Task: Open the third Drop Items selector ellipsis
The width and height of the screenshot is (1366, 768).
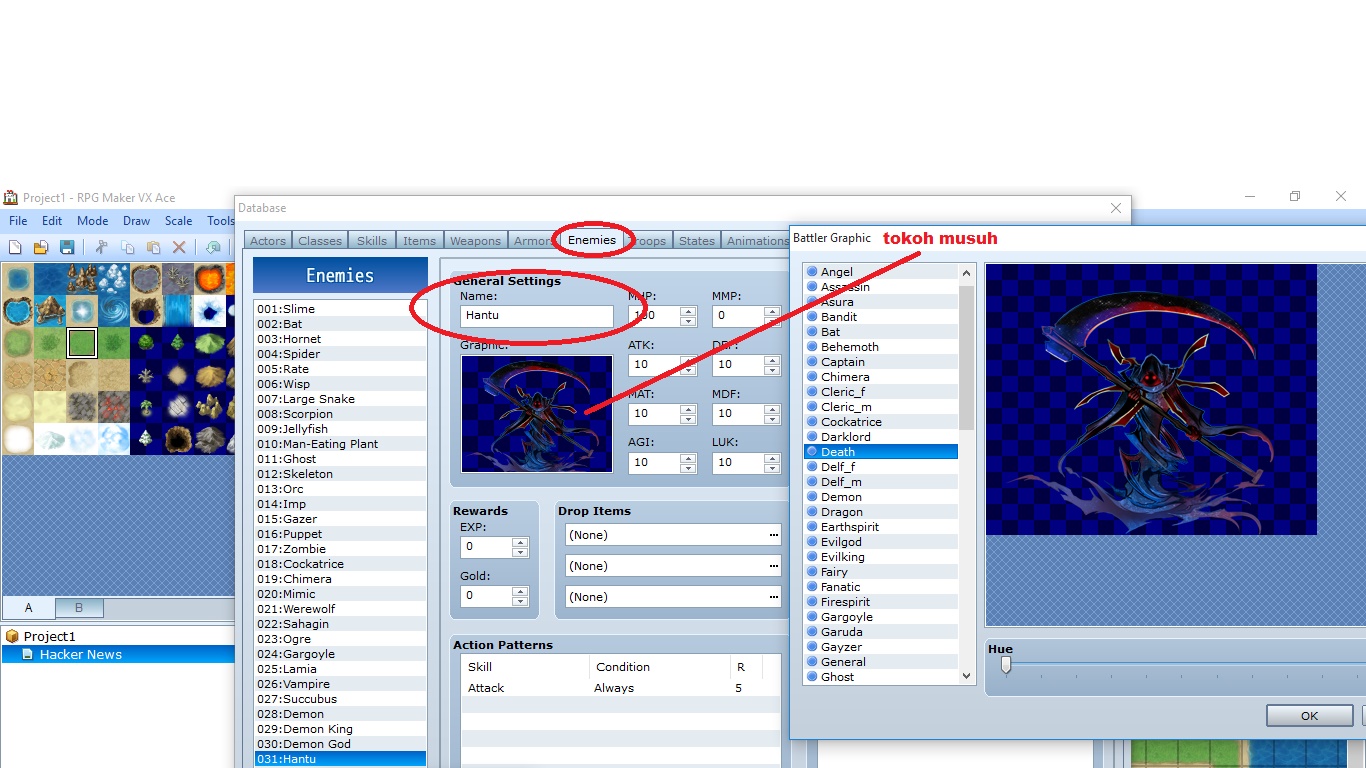Action: [x=773, y=597]
